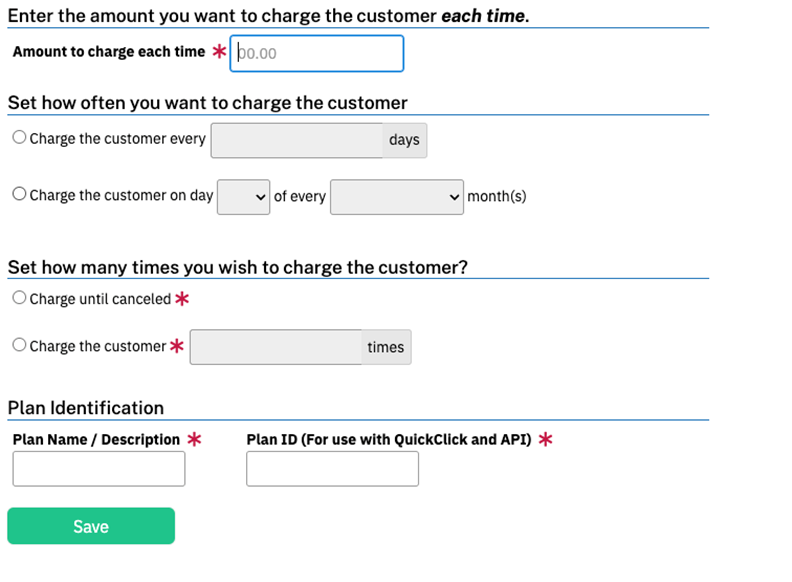
Task: Click the Amount to charge each time label
Action: [x=108, y=52]
